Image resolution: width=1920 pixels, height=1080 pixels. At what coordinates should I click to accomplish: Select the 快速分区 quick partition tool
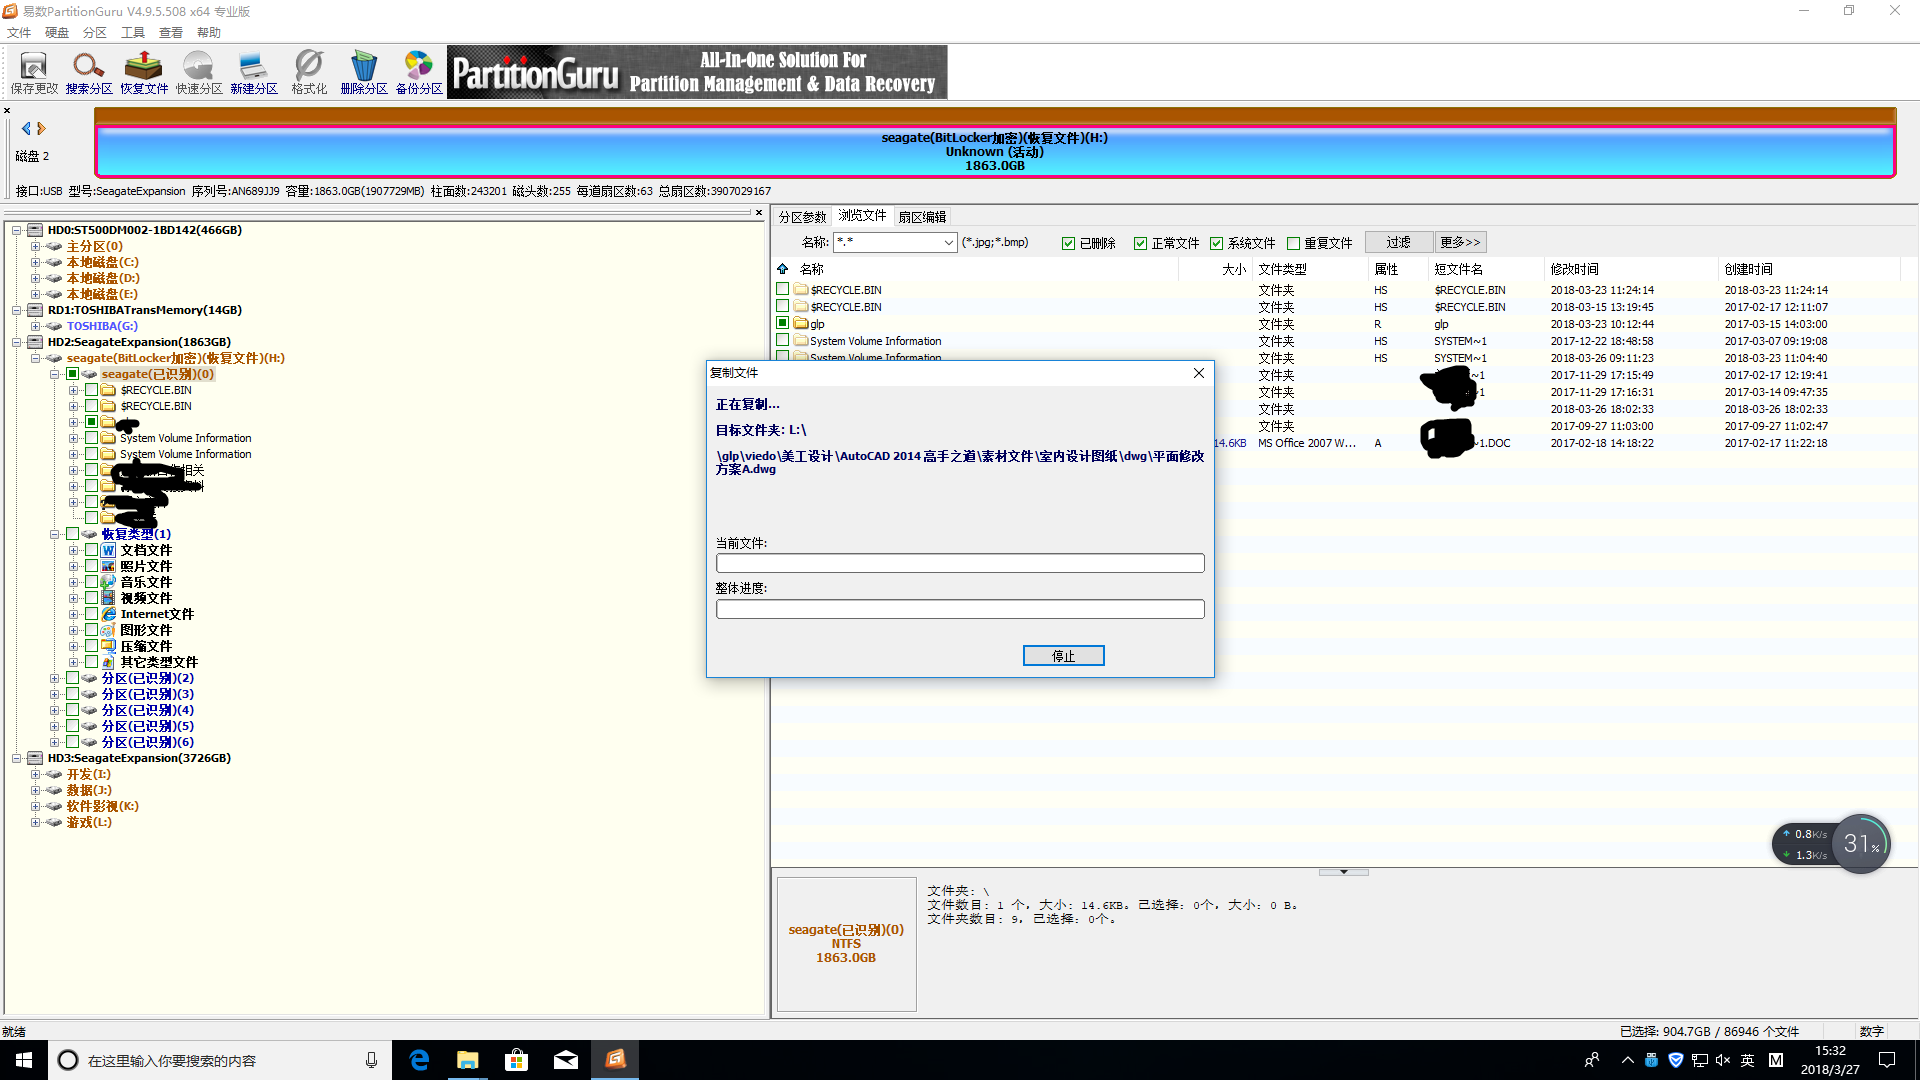point(199,72)
